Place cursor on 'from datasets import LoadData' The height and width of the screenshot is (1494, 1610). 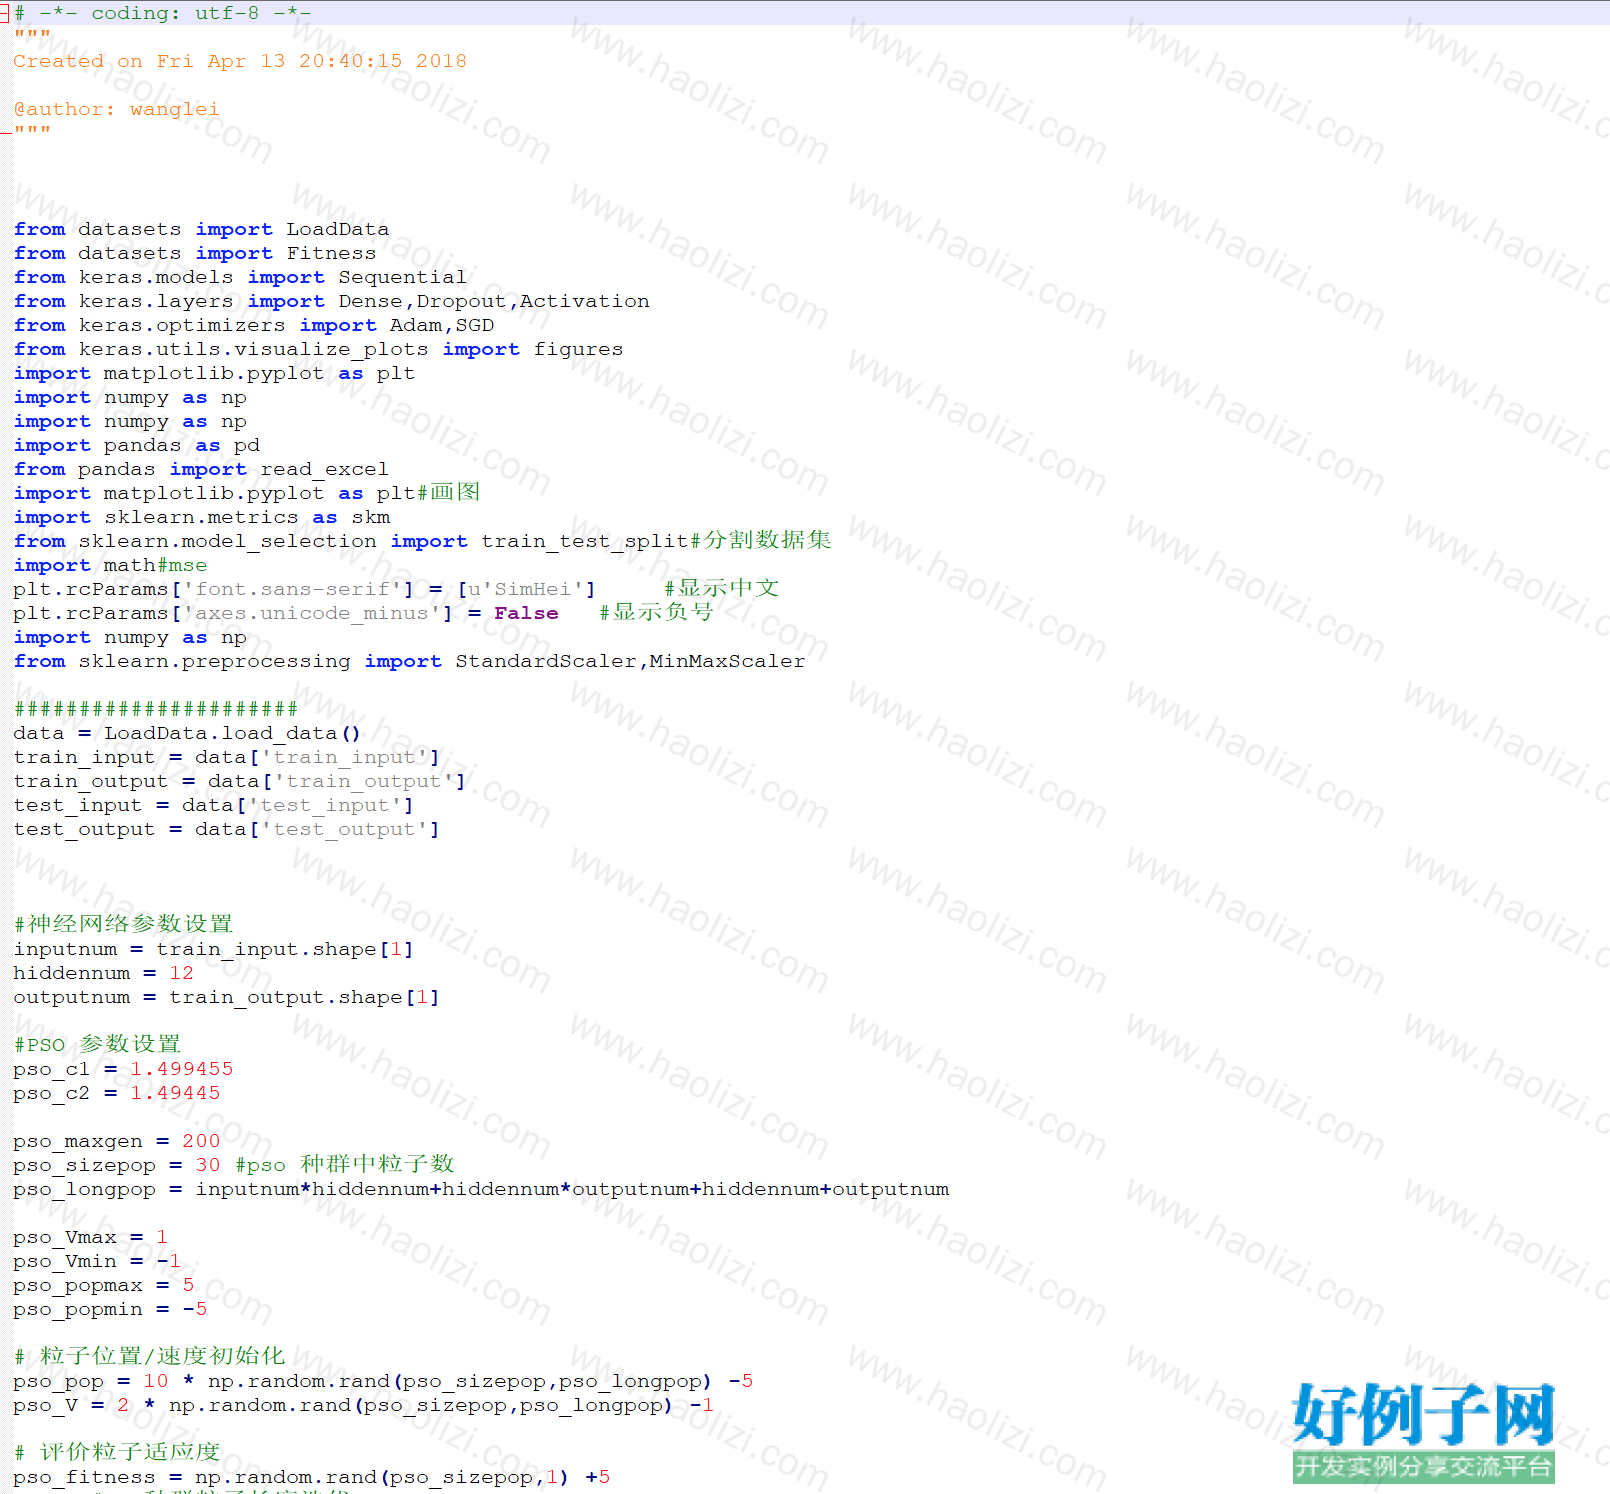click(201, 229)
